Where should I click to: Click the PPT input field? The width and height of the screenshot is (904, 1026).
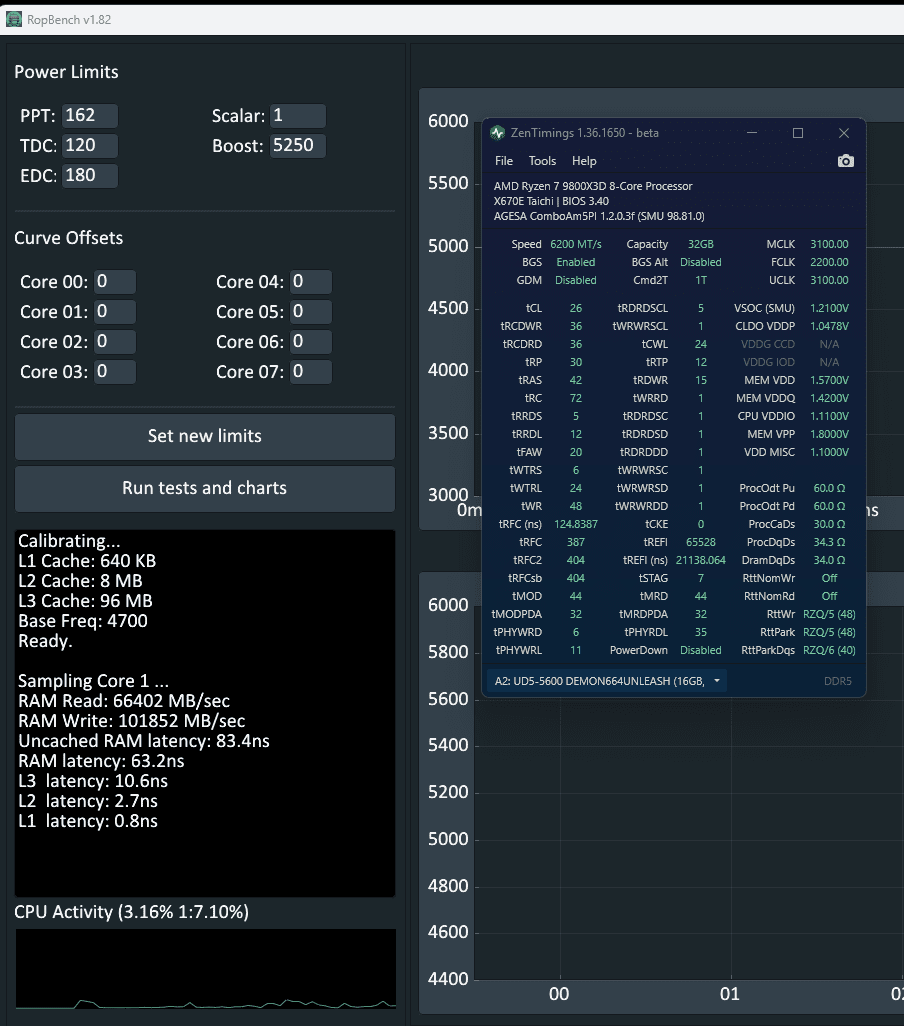click(x=90, y=116)
